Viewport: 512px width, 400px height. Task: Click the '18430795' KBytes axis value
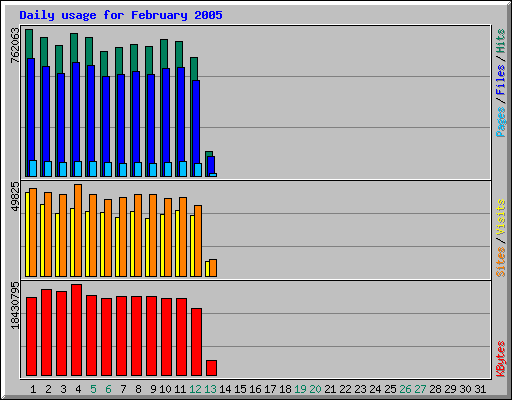tap(15, 305)
